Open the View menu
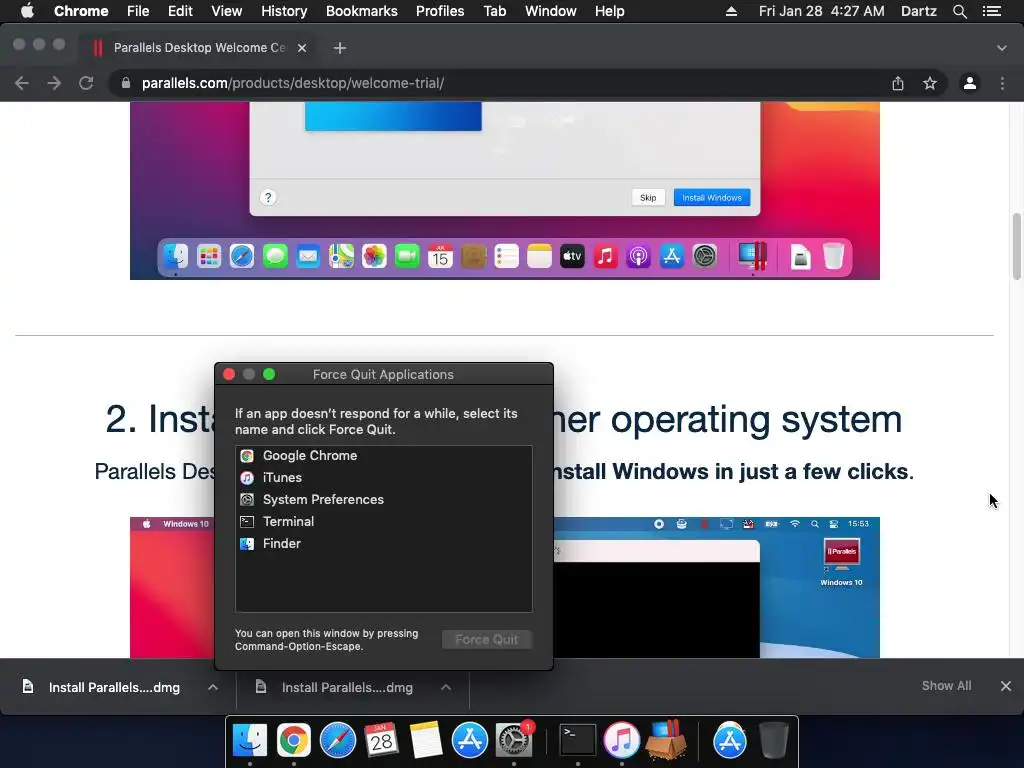Screen dimensions: 1024x768 (227, 11)
